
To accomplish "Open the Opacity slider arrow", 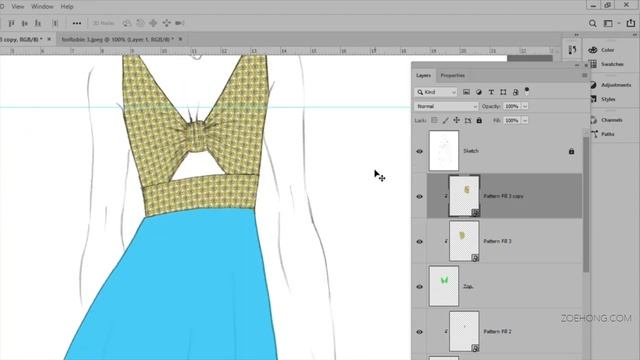I will [525, 106].
